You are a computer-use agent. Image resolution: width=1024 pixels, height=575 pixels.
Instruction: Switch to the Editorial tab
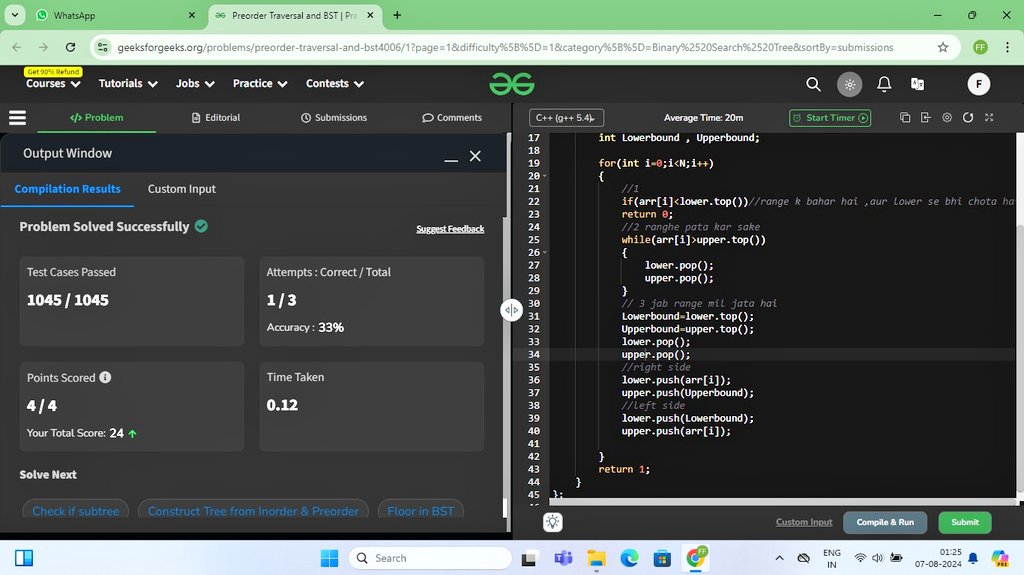tap(216, 118)
